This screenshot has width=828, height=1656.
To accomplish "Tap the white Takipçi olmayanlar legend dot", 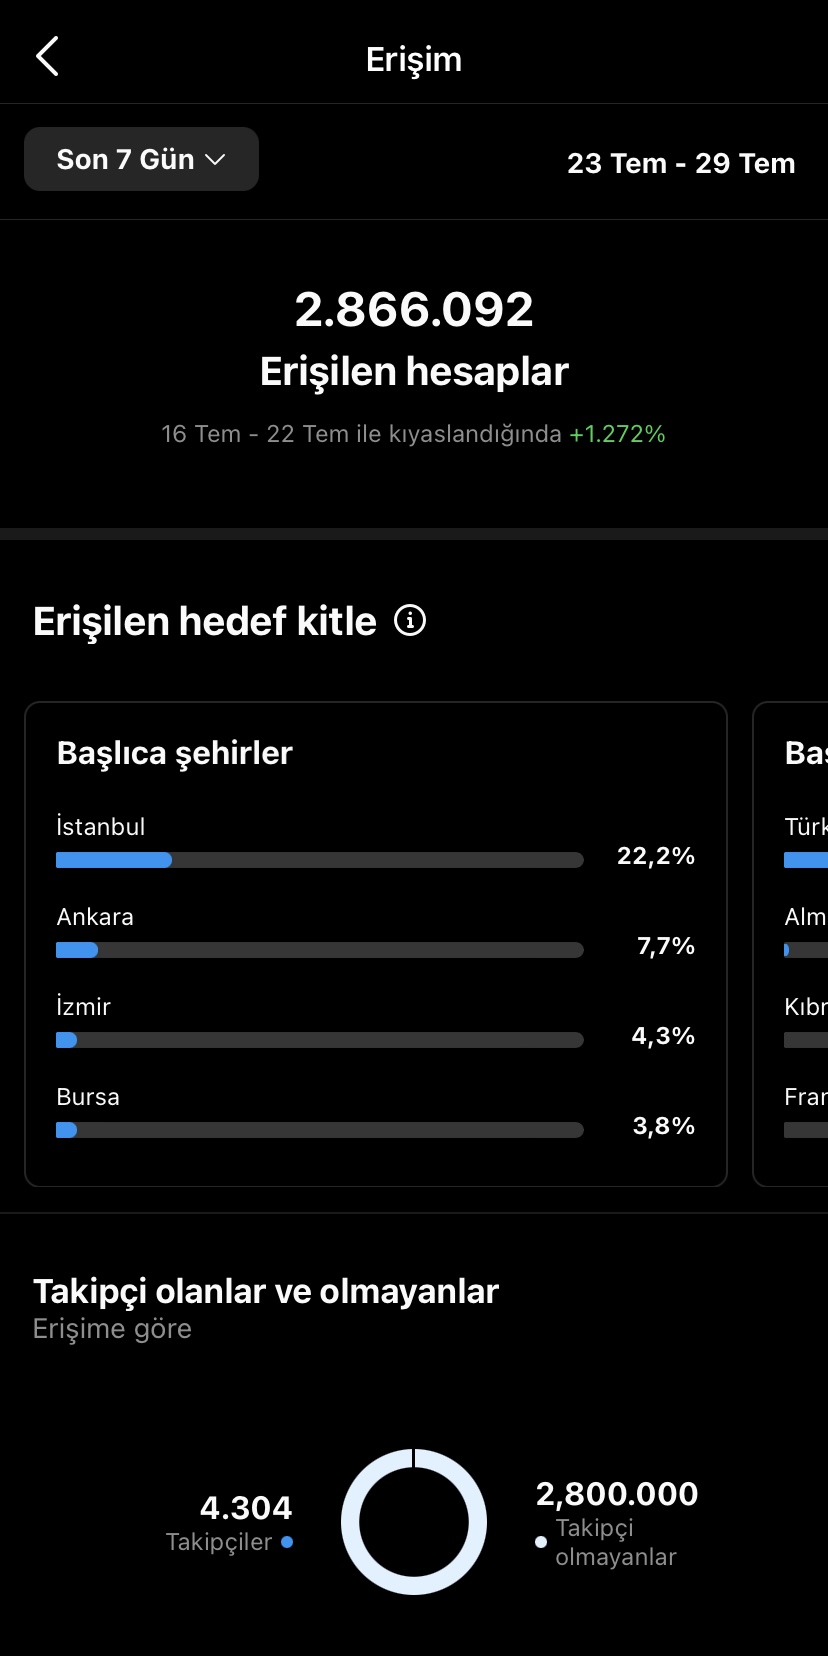I will [x=541, y=1542].
